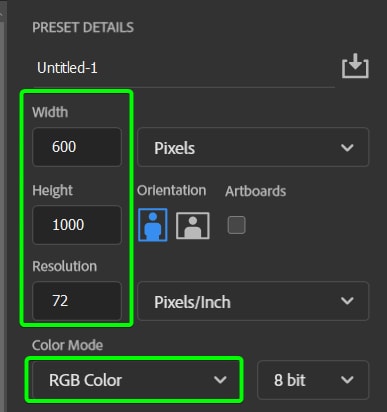Enable the Artboards checkbox
The width and height of the screenshot is (387, 412).
pos(237,225)
